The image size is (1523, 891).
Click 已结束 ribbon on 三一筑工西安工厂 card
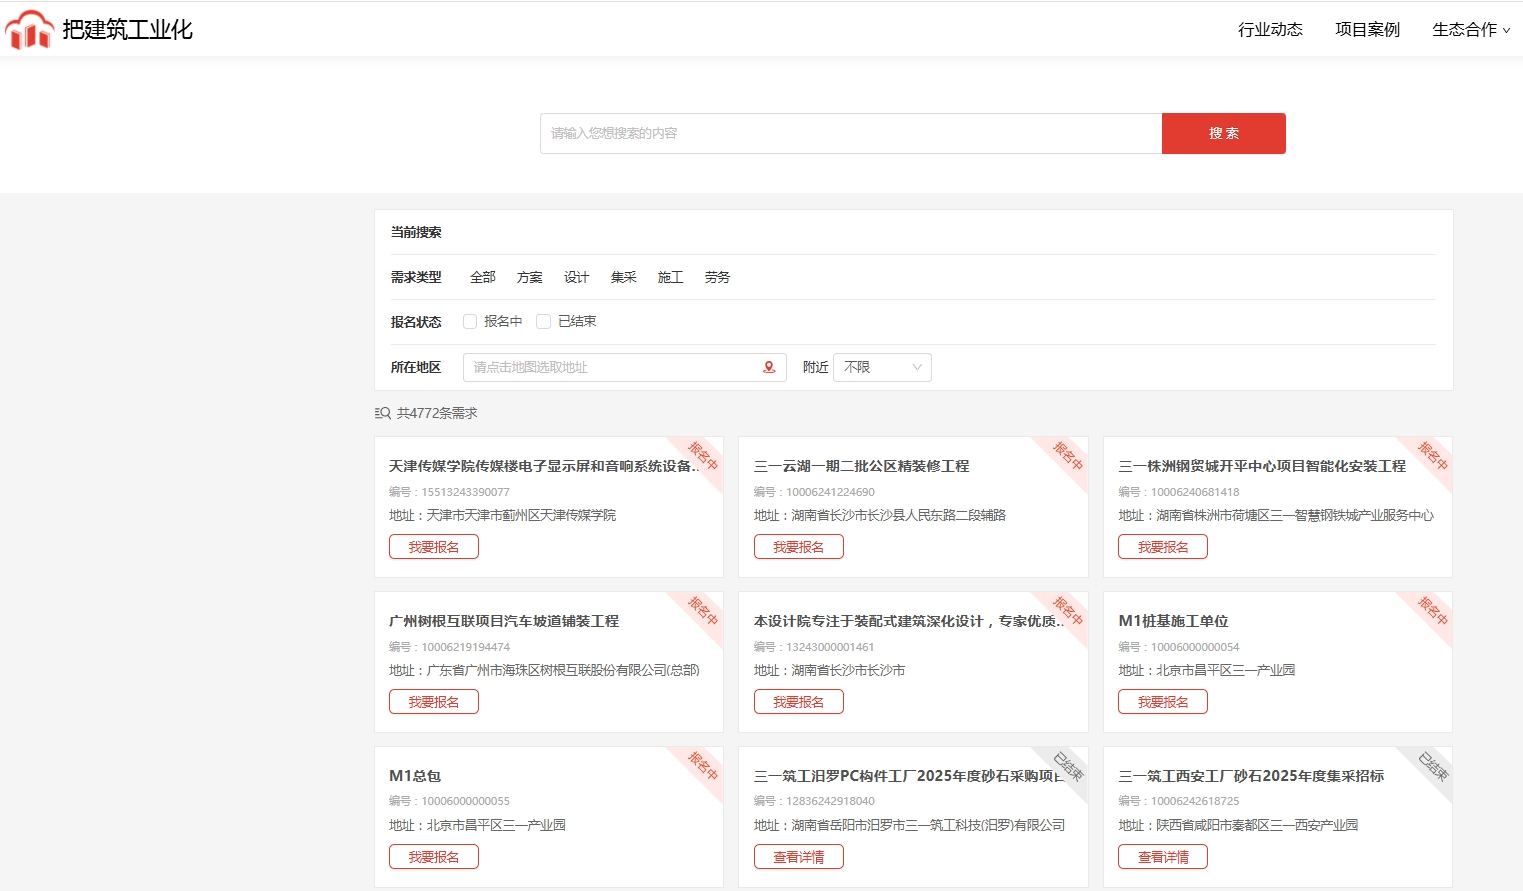point(1433,766)
